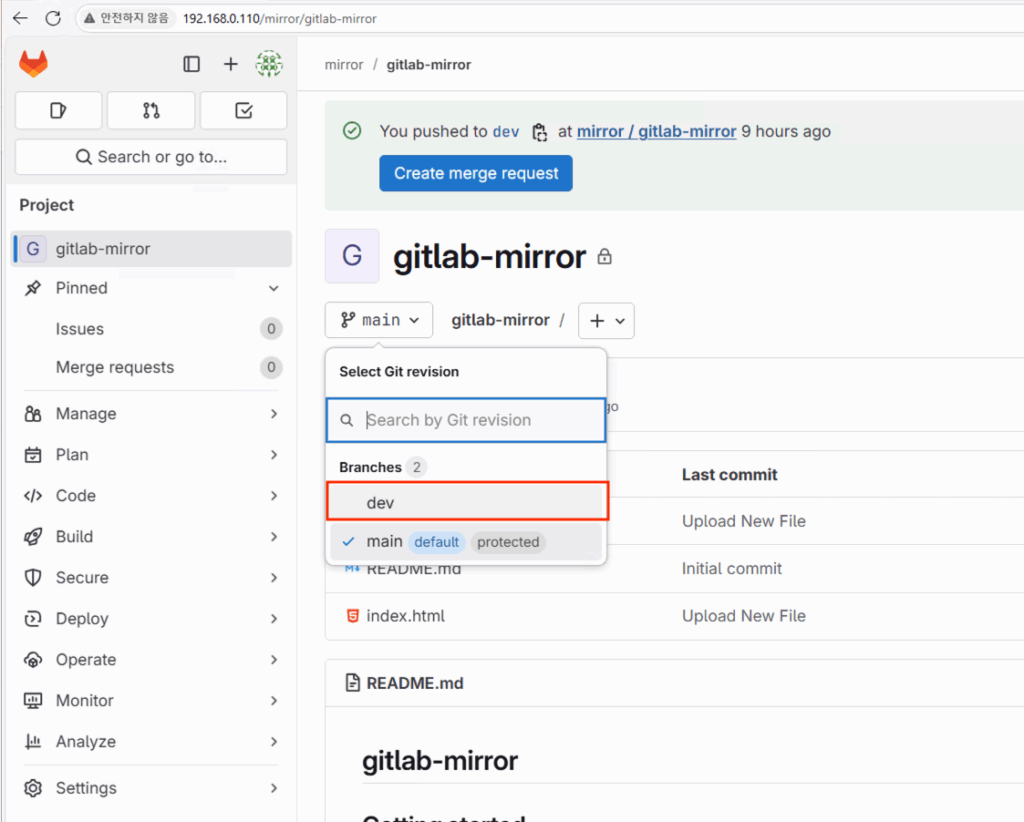1024x822 pixels.
Task: Toggle the sidebar collapse icon
Action: 191,64
